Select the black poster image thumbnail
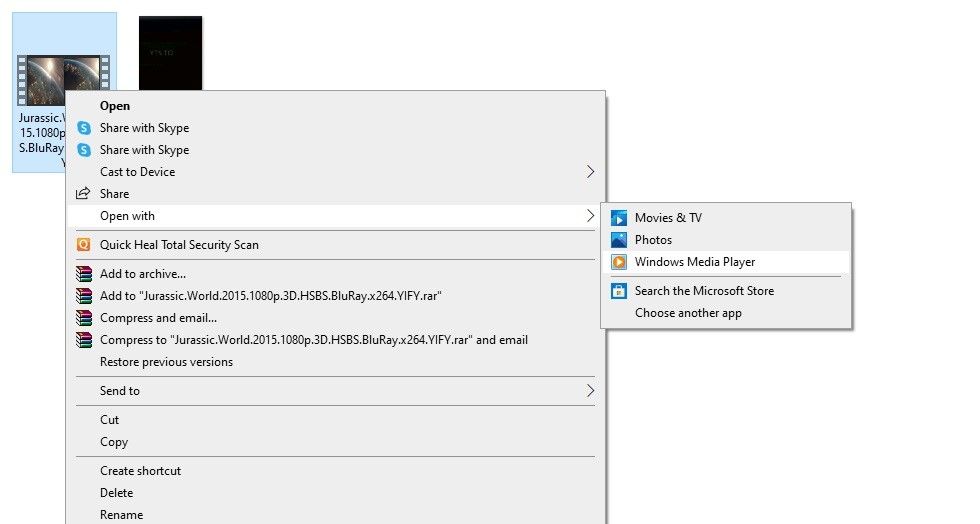 coord(171,53)
